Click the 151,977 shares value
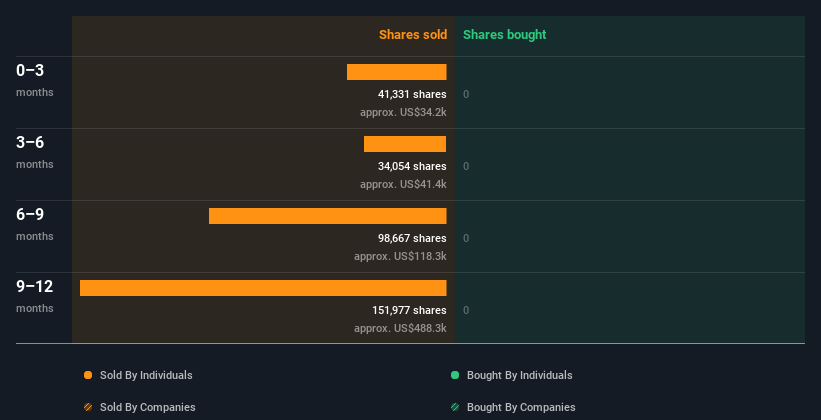This screenshot has width=821, height=420. point(409,311)
